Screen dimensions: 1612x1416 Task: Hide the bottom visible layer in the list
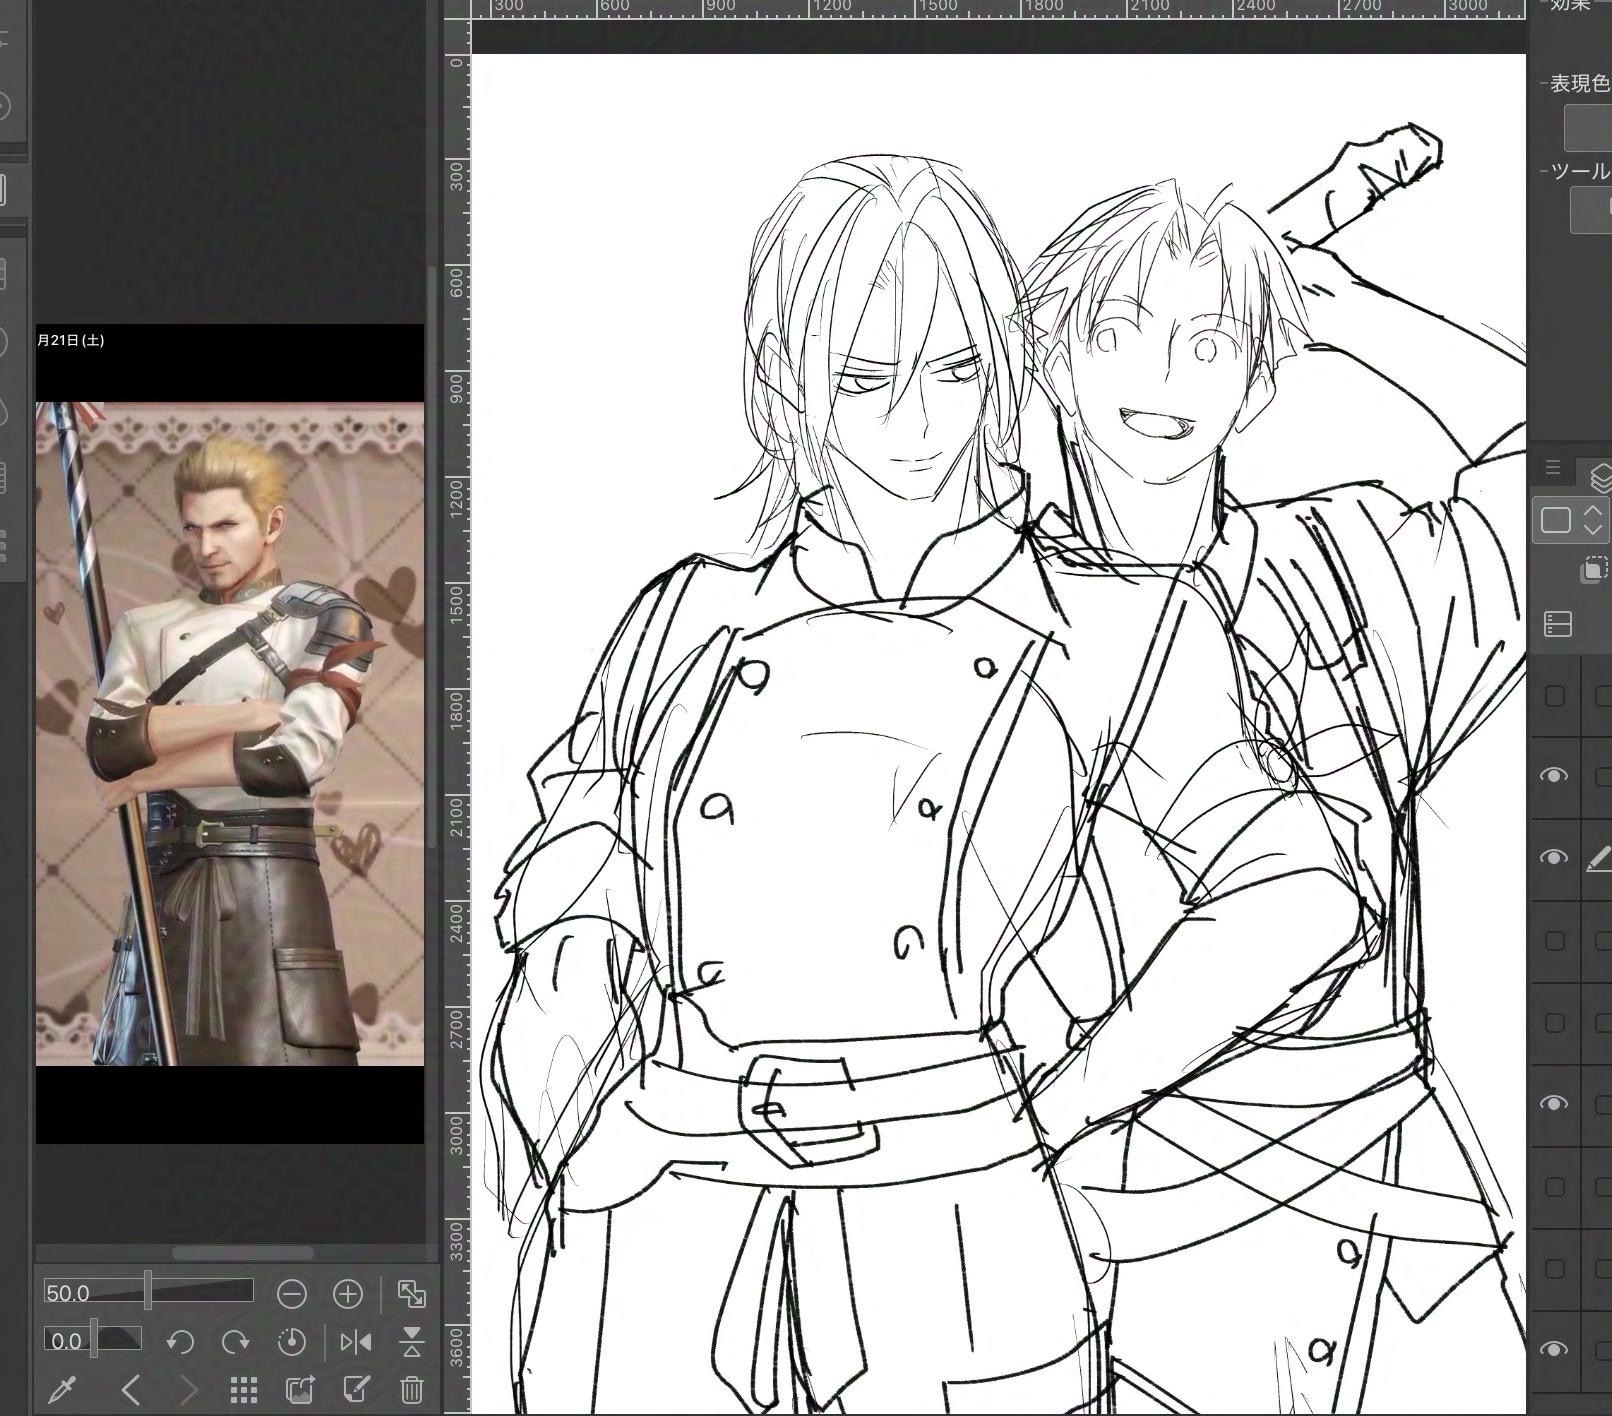click(1553, 1349)
